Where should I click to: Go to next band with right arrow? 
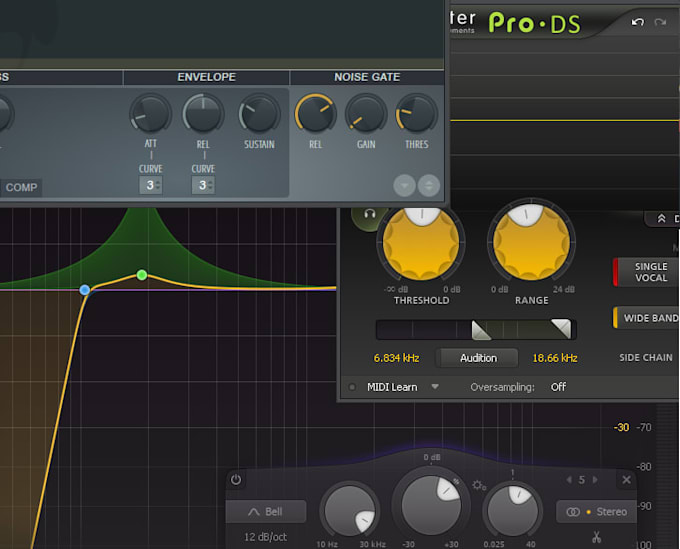[x=595, y=480]
